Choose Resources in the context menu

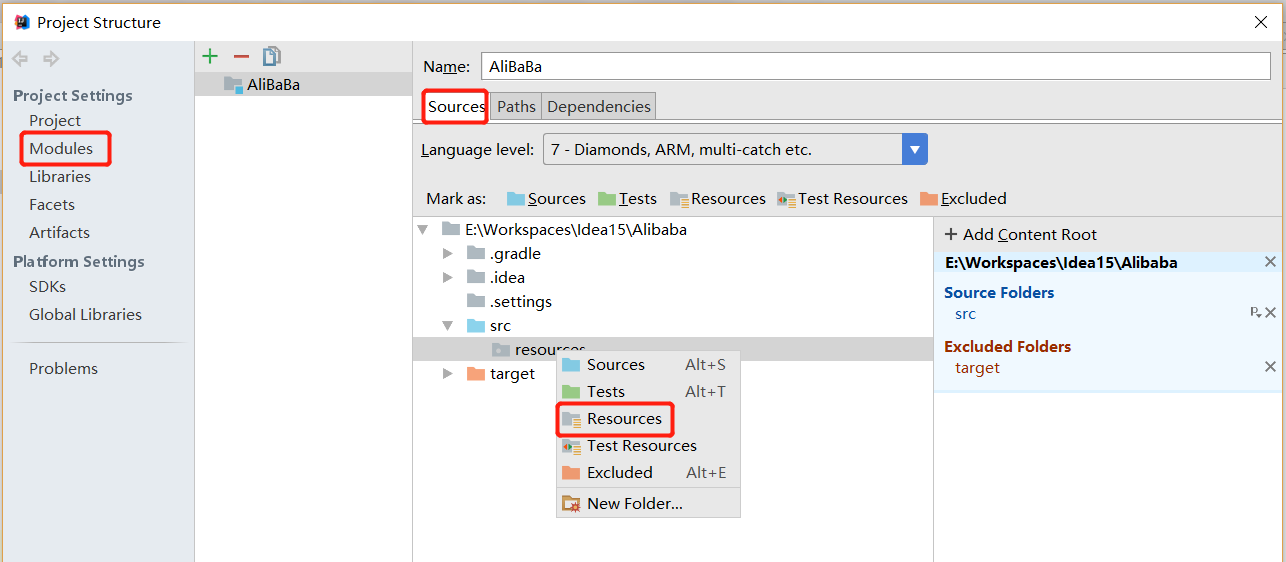[648, 418]
